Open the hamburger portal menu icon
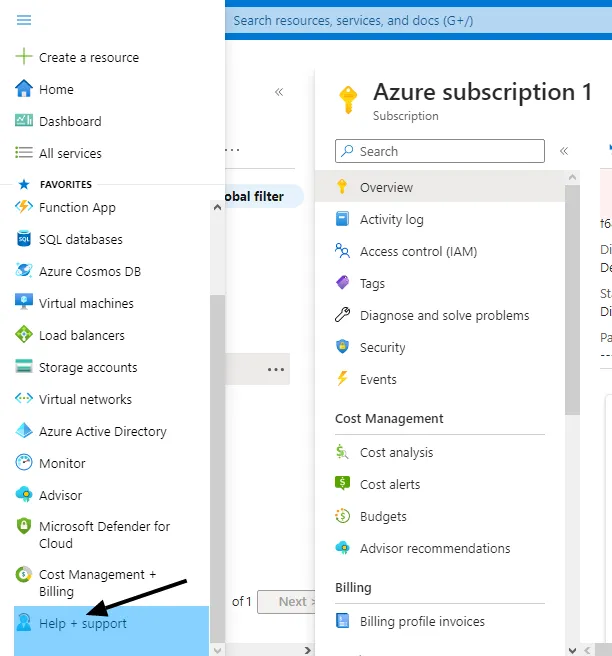612x656 pixels. [24, 20]
